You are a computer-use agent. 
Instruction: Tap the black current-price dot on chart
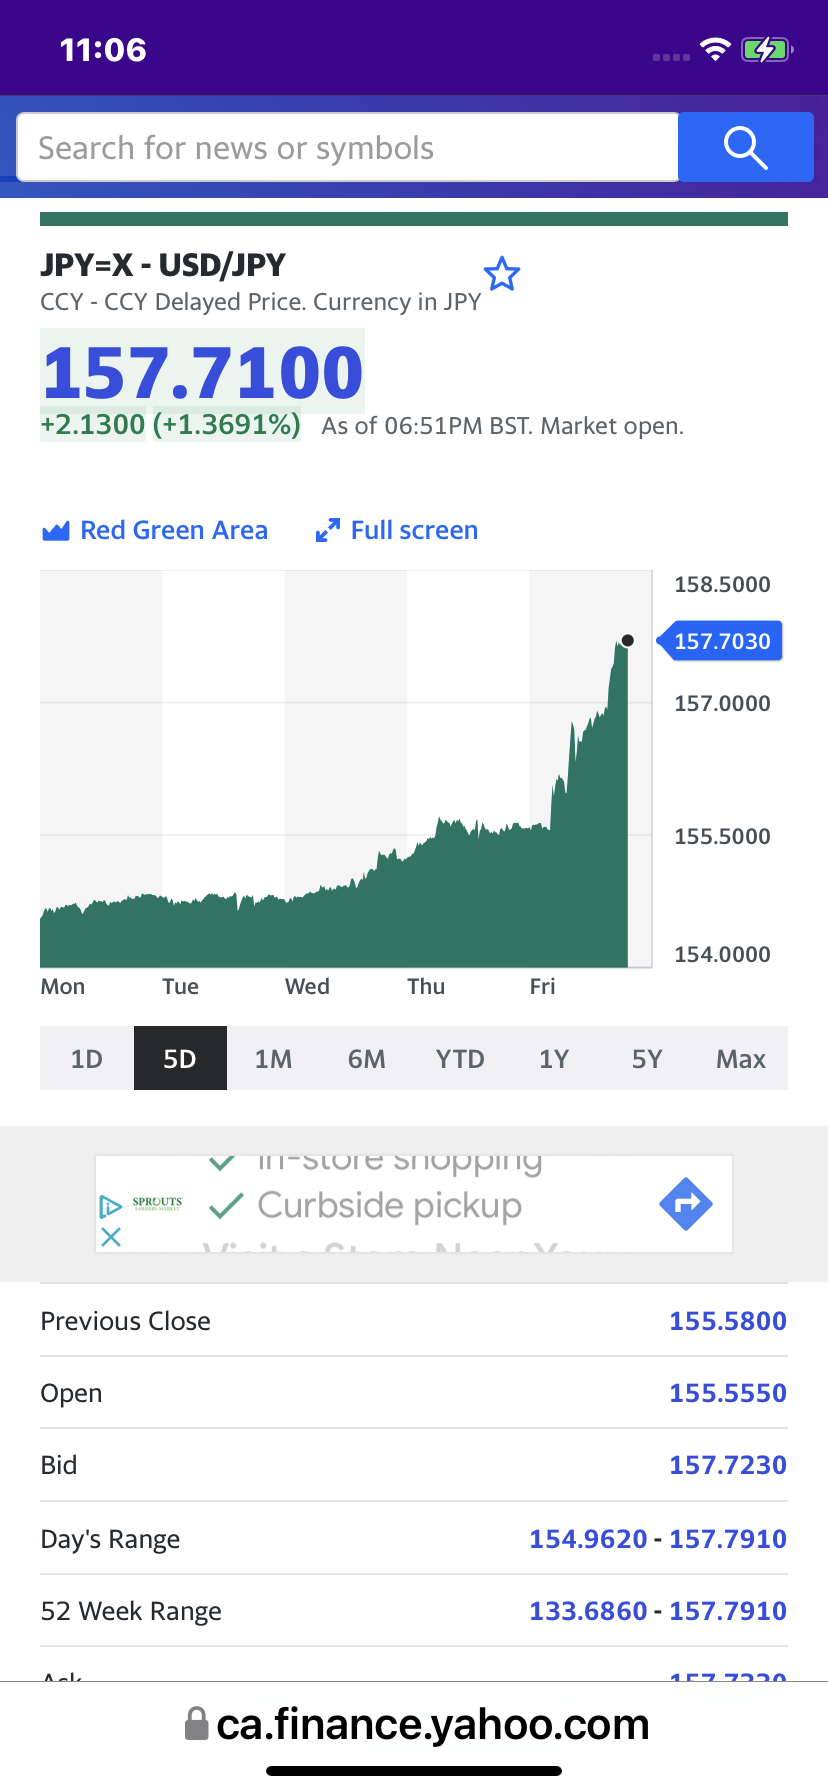[x=627, y=640]
